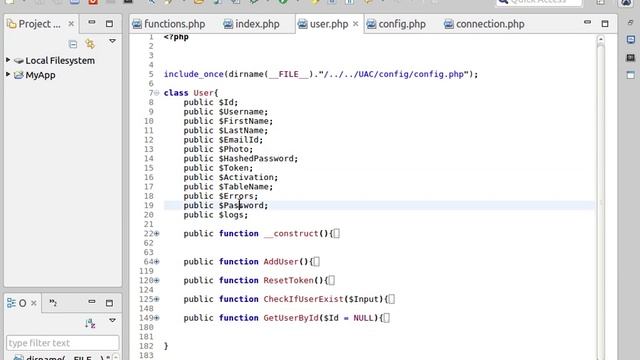Click the editor scroll-up arrow
This screenshot has width=640, height=360.
pos(600,39)
